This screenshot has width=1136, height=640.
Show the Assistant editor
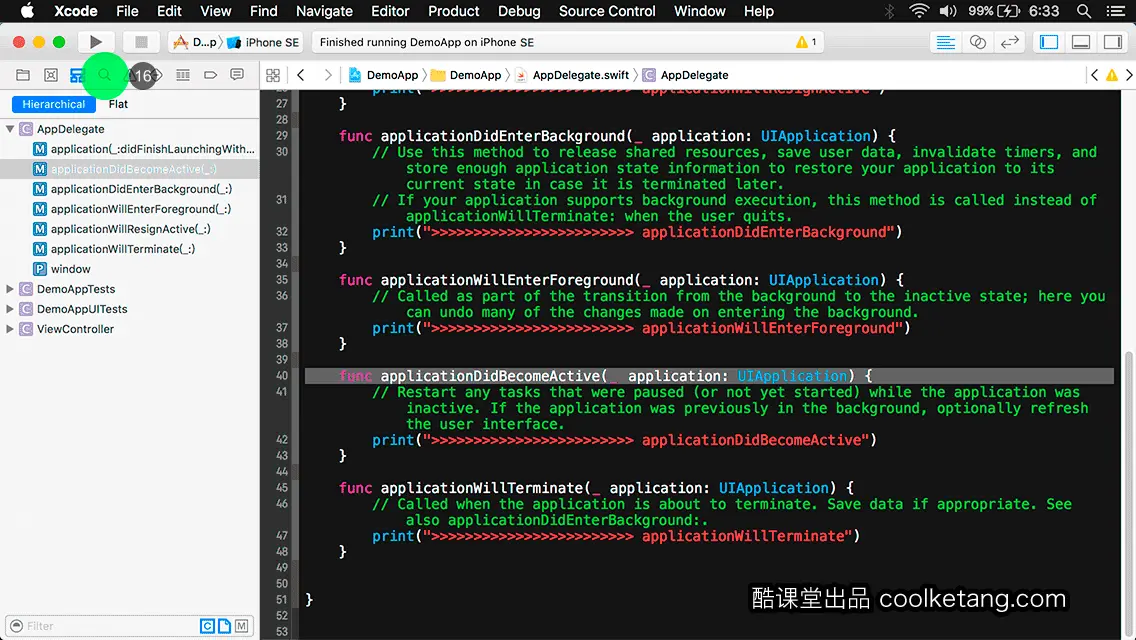pyautogui.click(x=977, y=42)
